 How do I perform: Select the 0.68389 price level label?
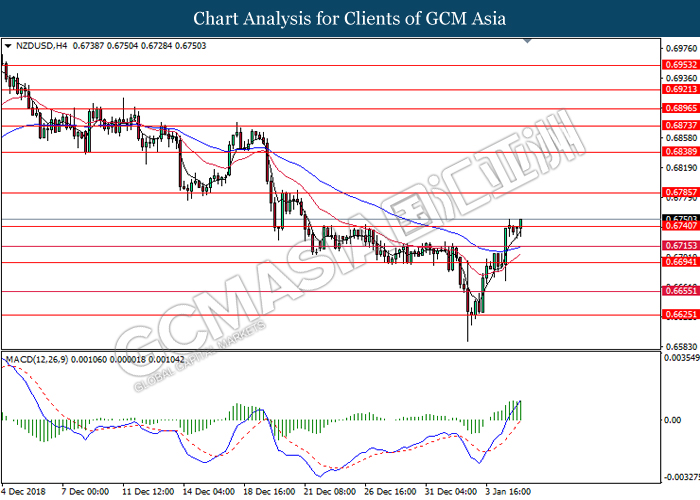(x=681, y=152)
